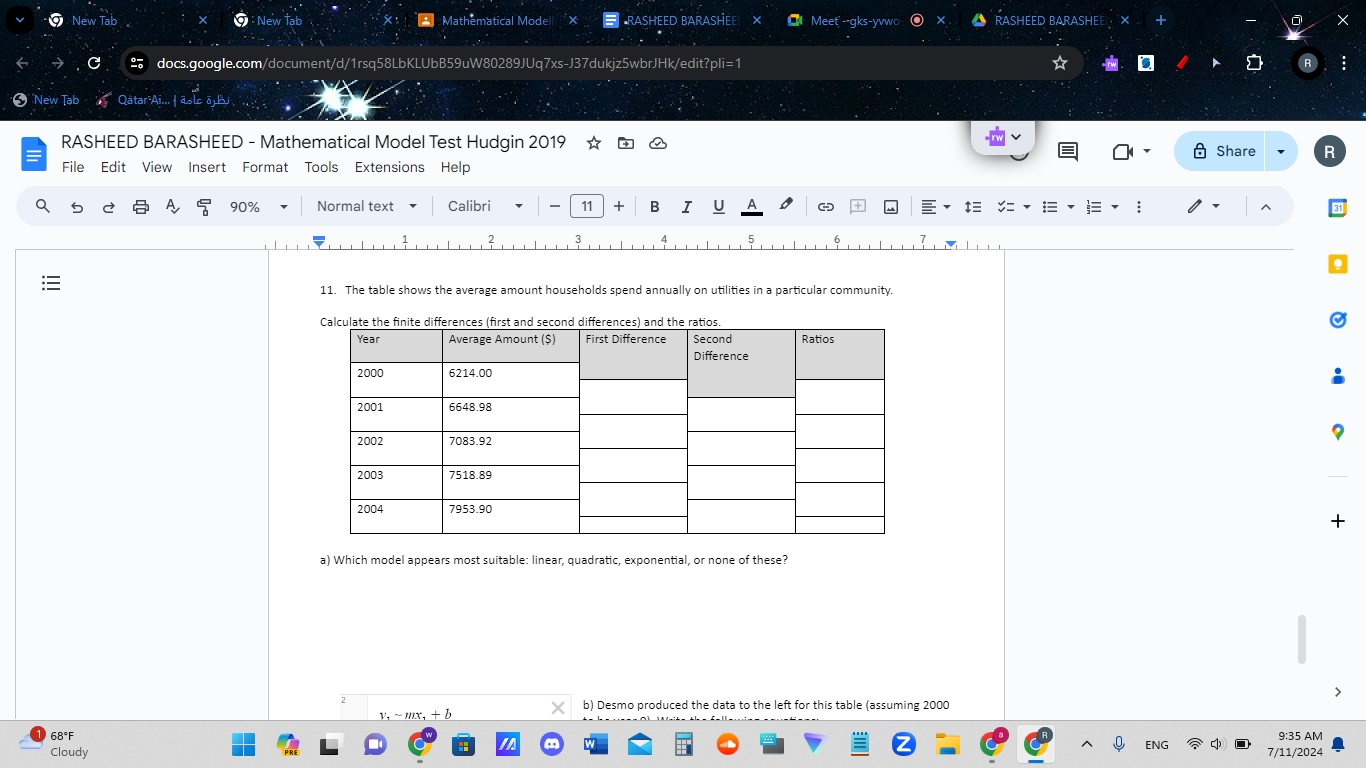Open the video call menu
This screenshot has height=768, width=1366.
pos(1132,151)
